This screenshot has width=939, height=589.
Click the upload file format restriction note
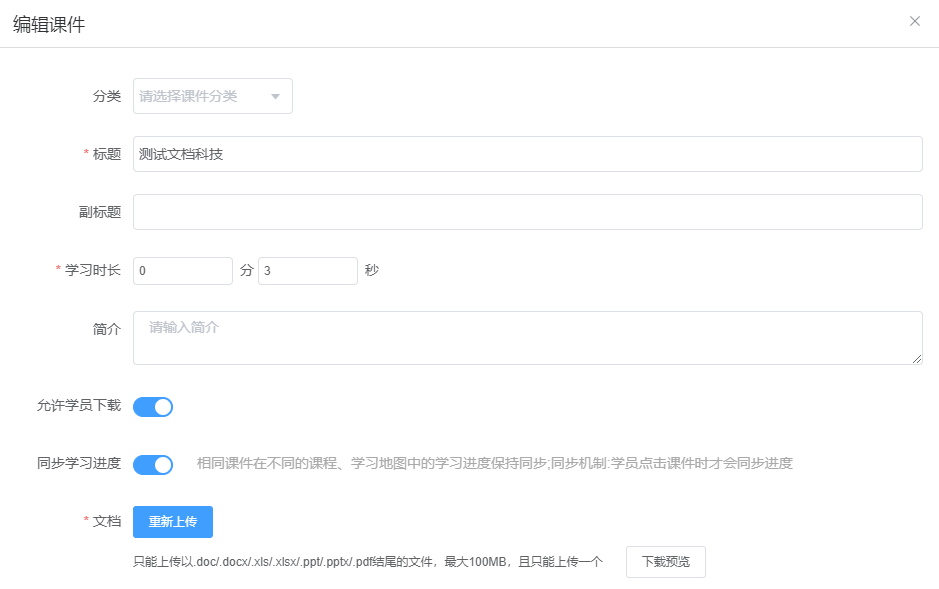(x=368, y=562)
